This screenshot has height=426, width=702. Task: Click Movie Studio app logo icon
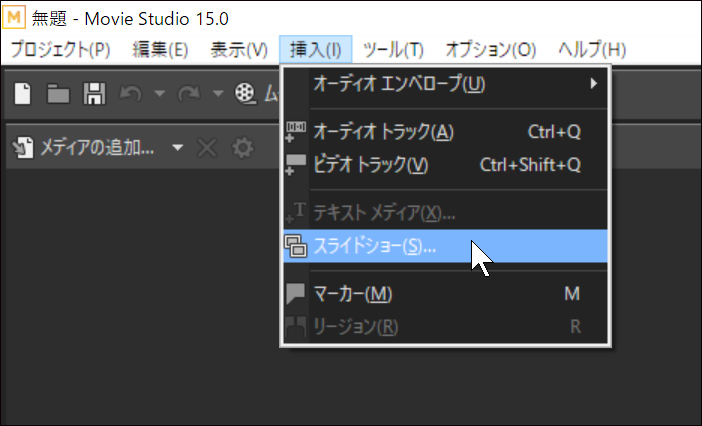coord(14,17)
